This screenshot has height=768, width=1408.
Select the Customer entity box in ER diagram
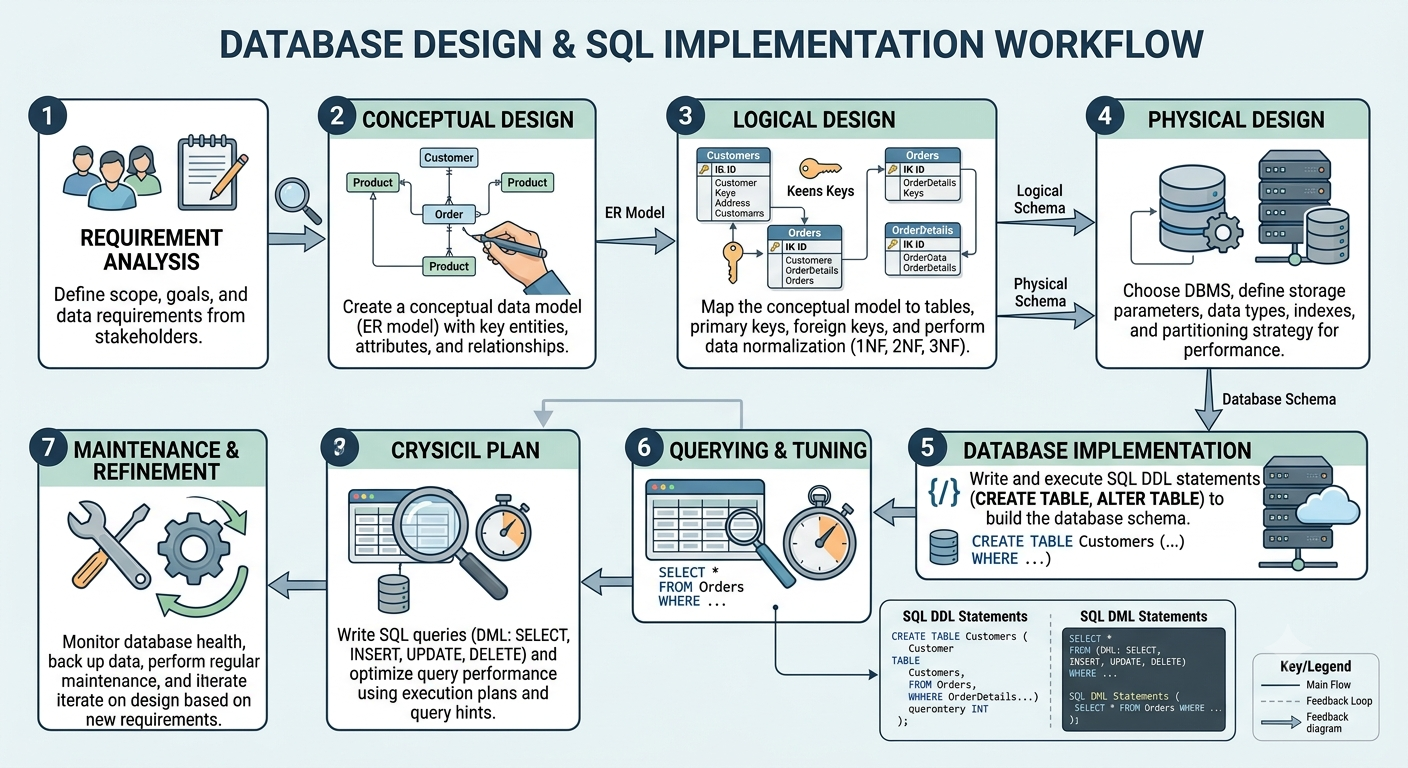point(449,158)
